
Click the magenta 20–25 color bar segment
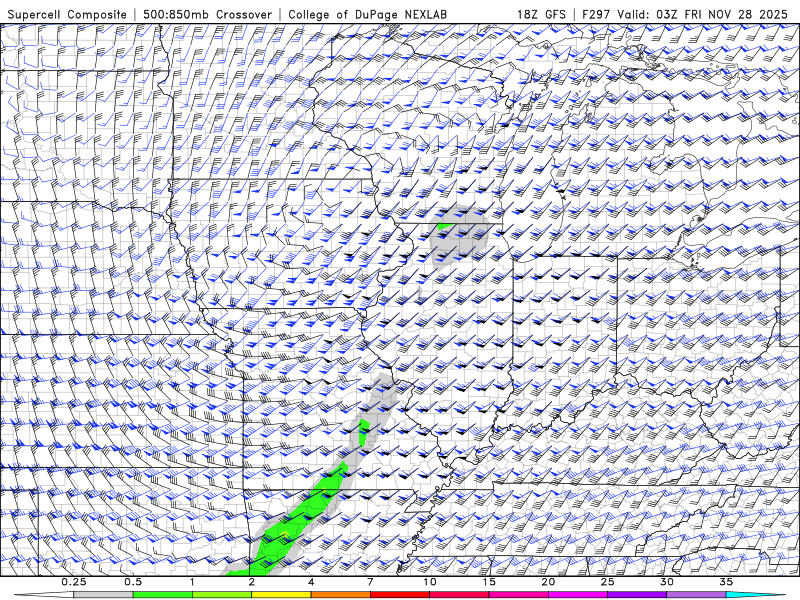578,595
